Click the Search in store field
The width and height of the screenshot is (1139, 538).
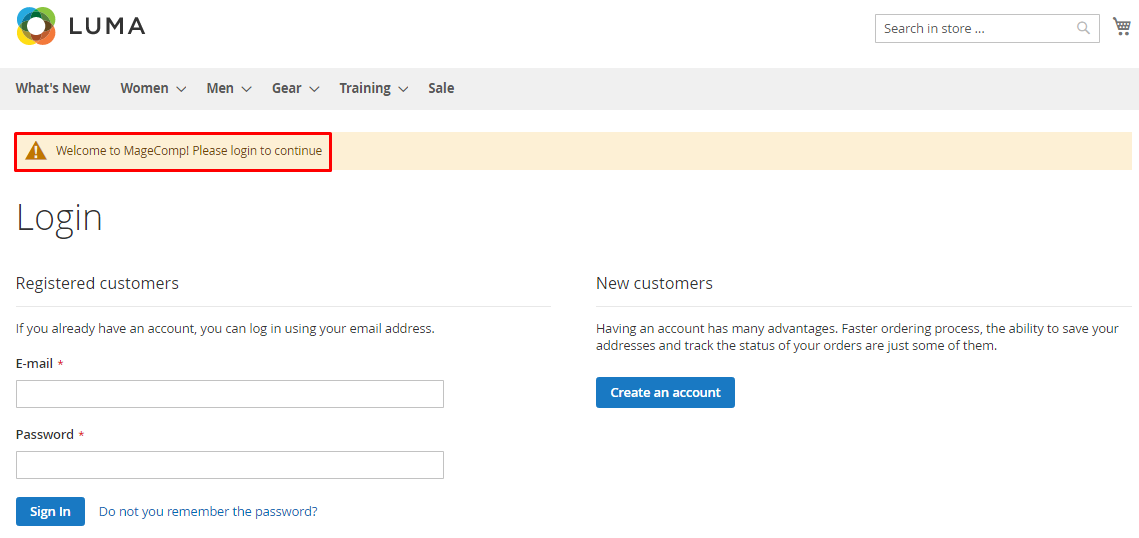[987, 28]
